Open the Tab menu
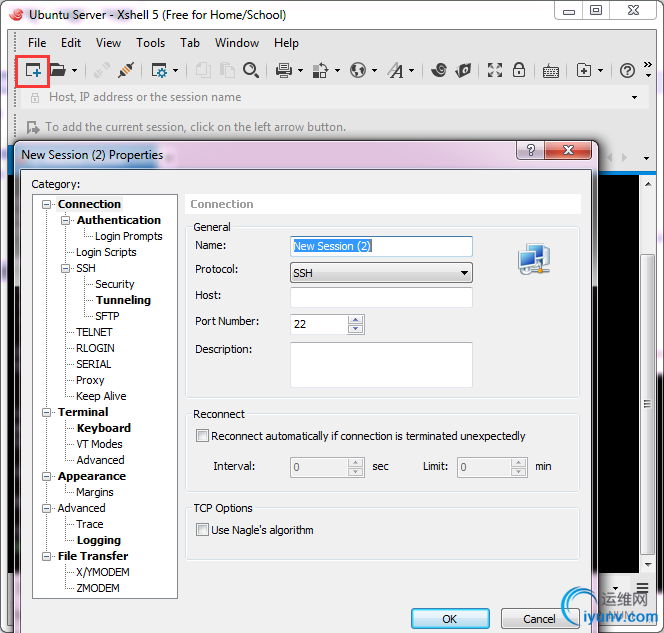 click(189, 43)
